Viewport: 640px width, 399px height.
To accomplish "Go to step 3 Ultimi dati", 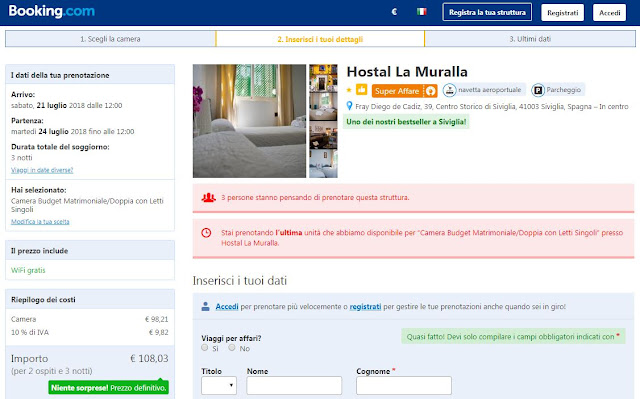I will click(530, 39).
